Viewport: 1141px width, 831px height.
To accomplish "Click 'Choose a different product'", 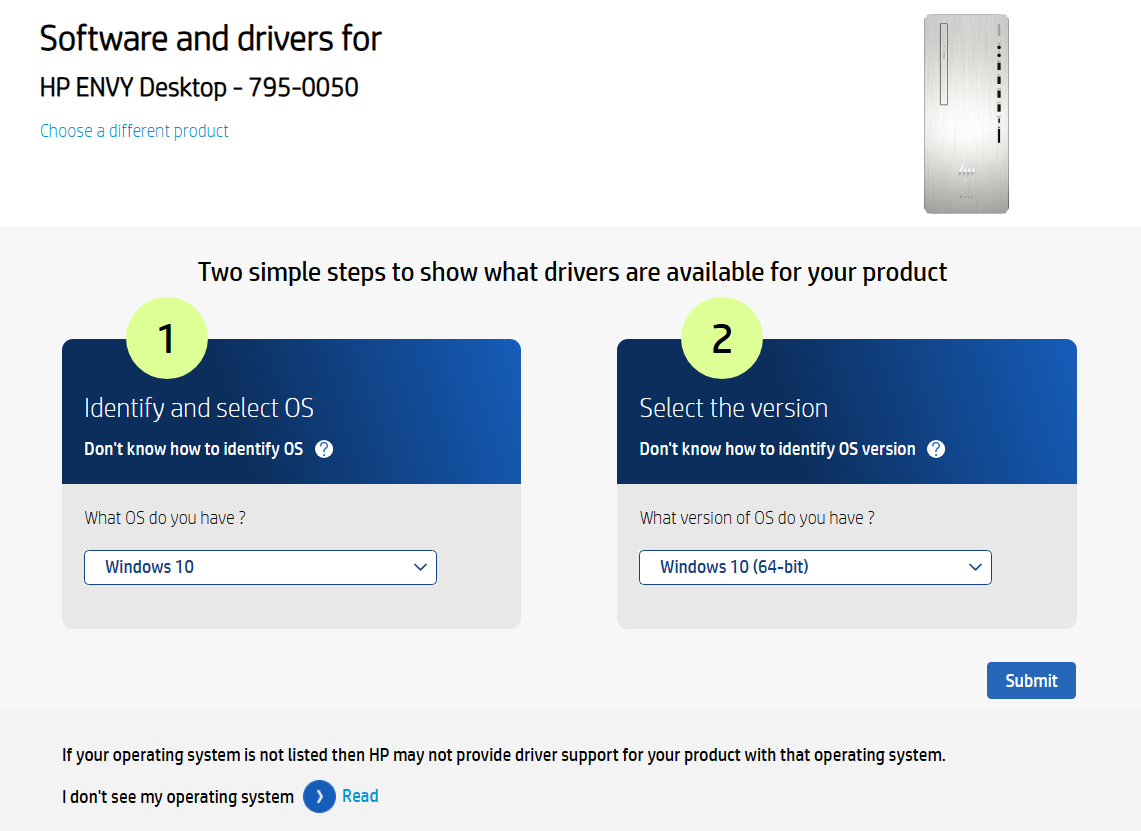I will click(x=134, y=131).
